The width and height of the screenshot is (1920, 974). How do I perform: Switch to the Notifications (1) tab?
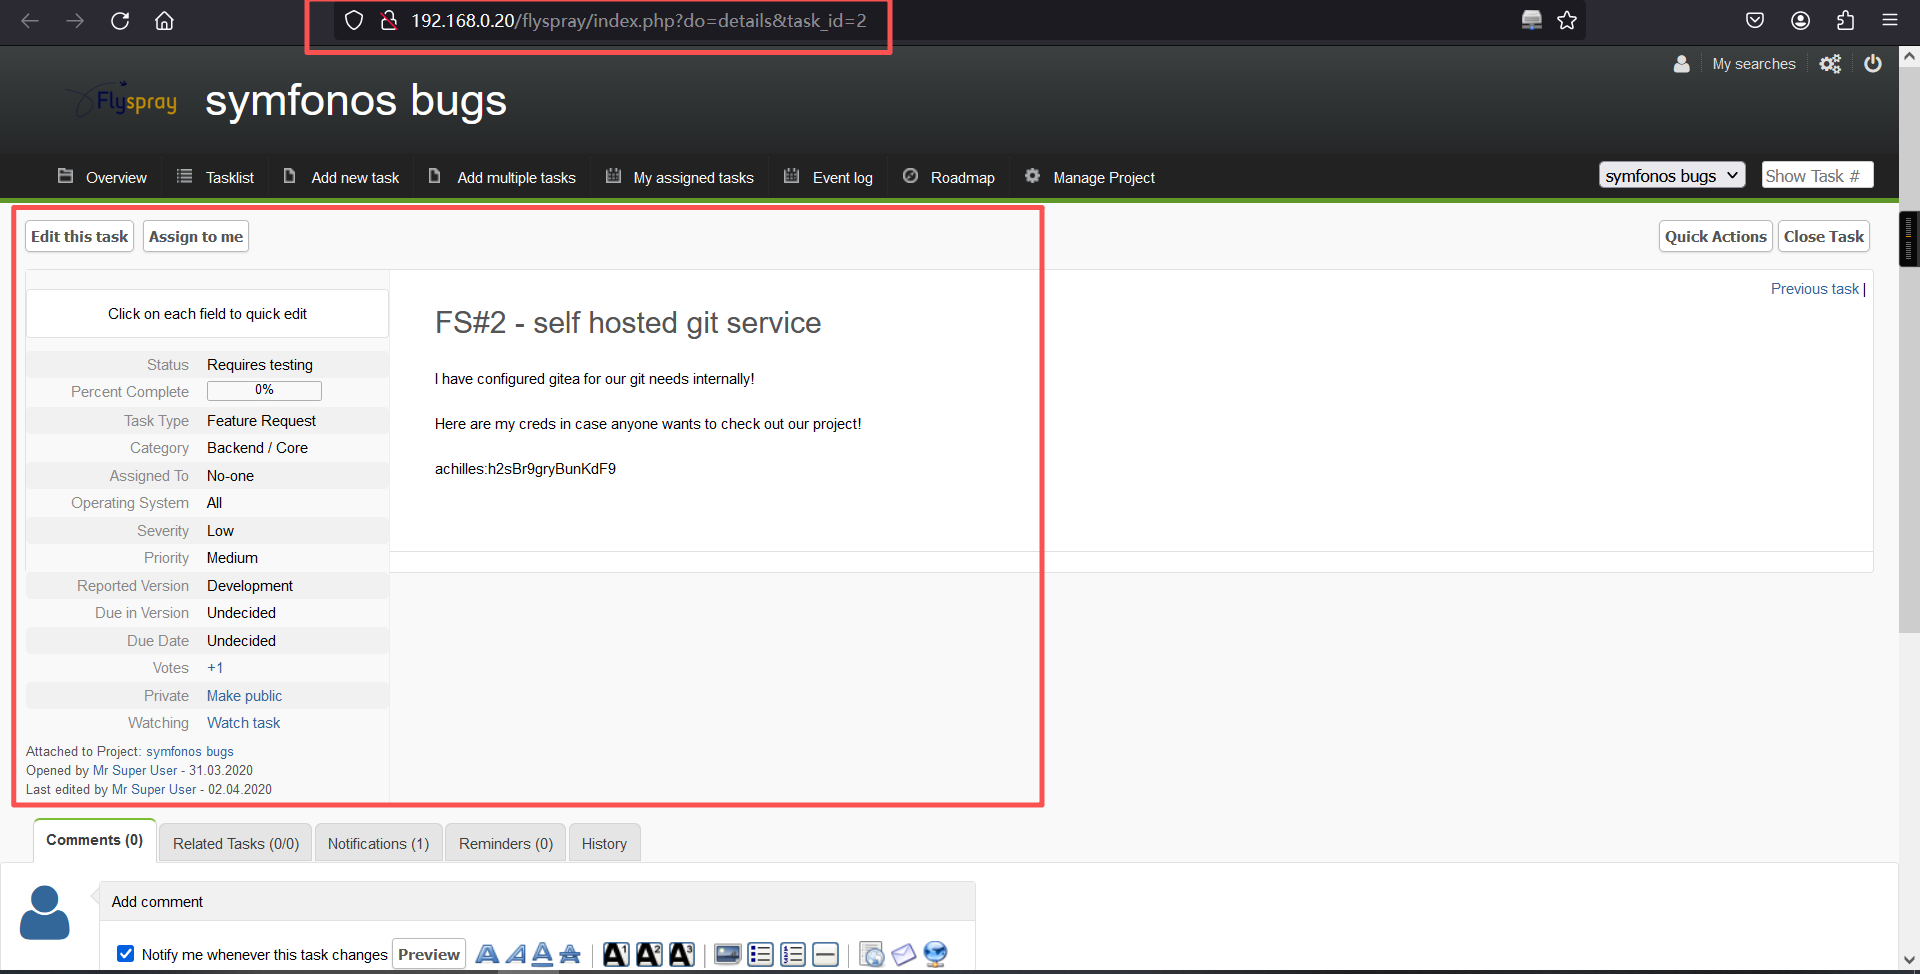coord(378,843)
